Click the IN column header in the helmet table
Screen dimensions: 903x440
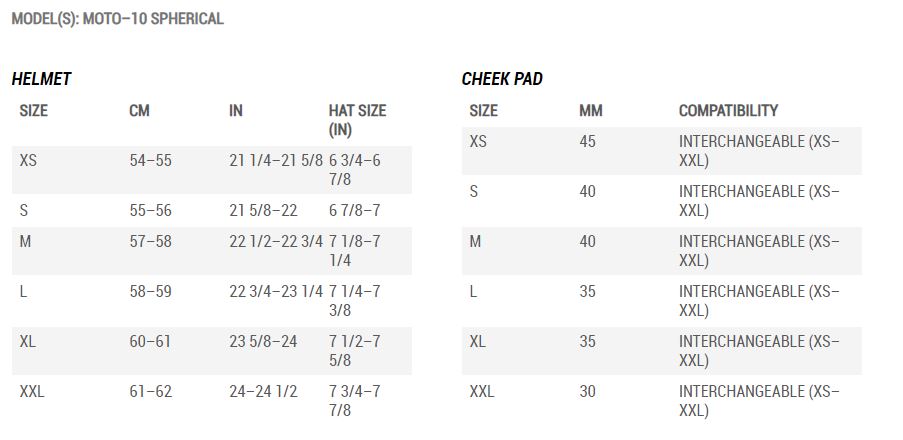pos(236,111)
